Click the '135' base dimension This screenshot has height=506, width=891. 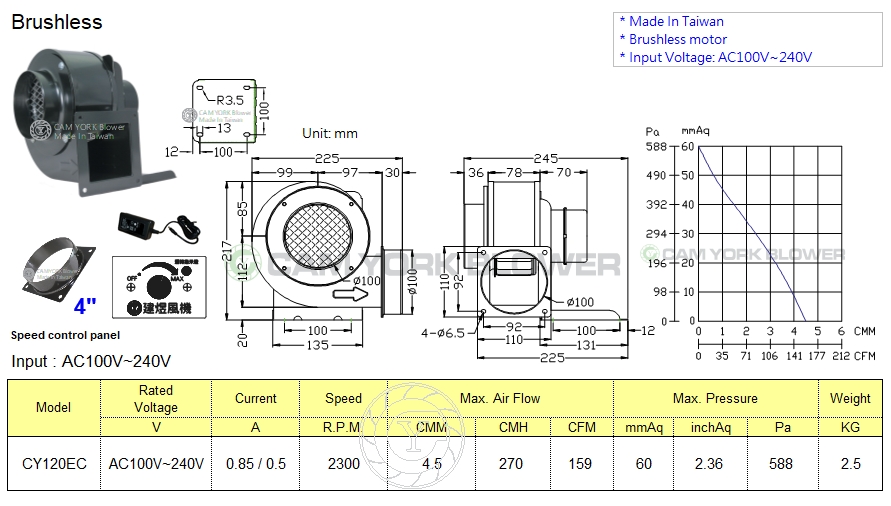(x=317, y=345)
